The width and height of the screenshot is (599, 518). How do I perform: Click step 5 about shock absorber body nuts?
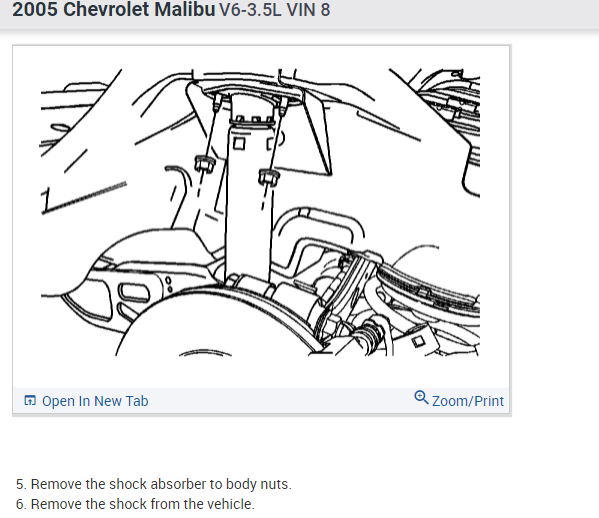[x=154, y=484]
